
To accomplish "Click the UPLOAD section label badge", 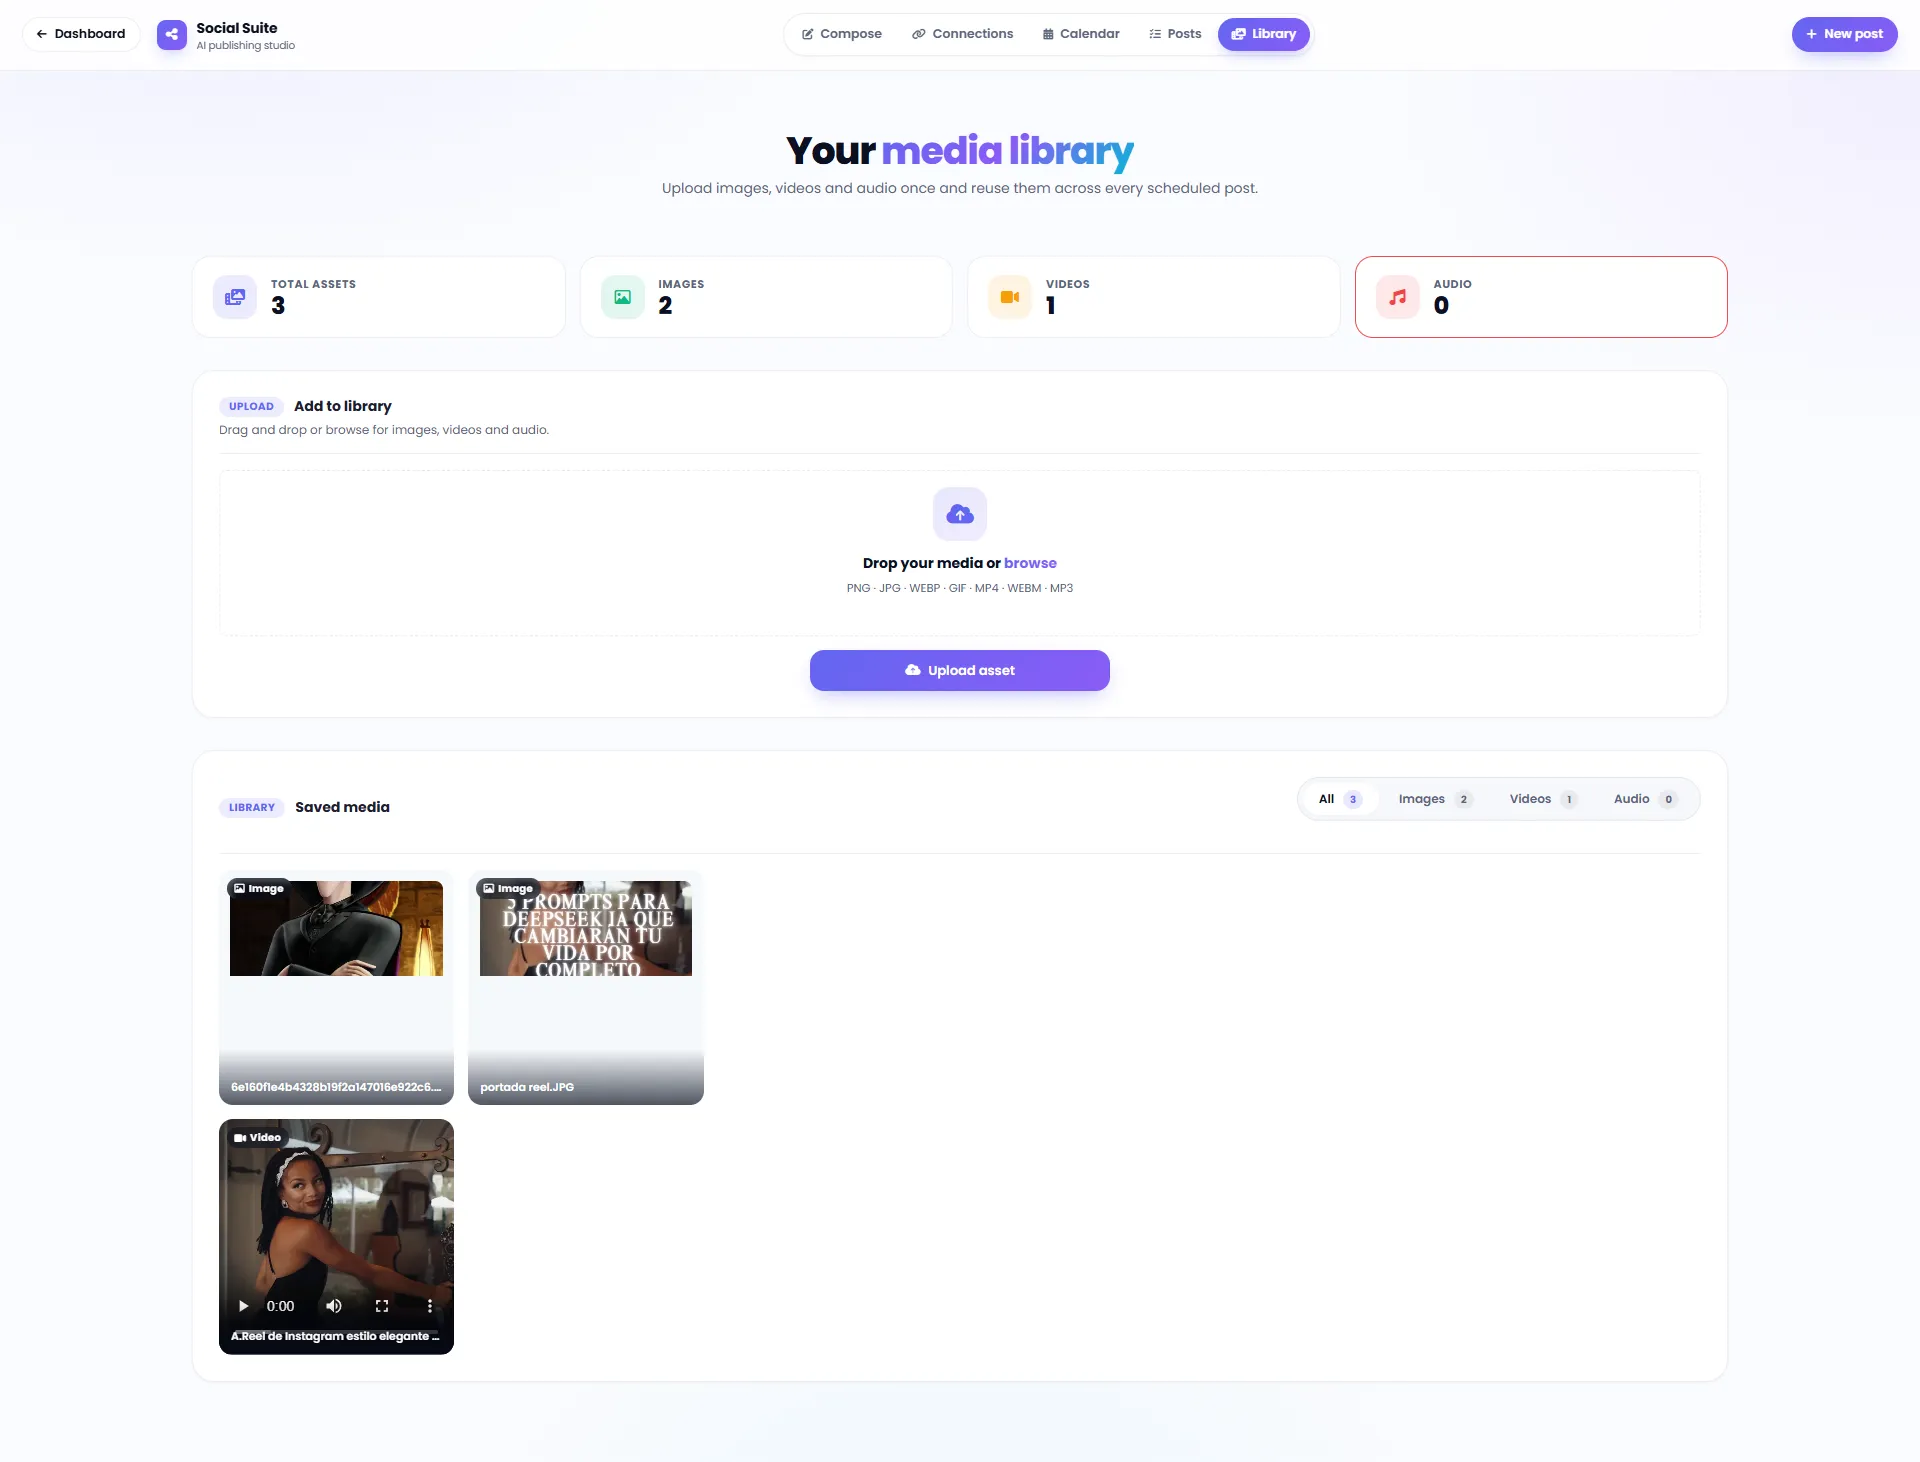I will (251, 406).
